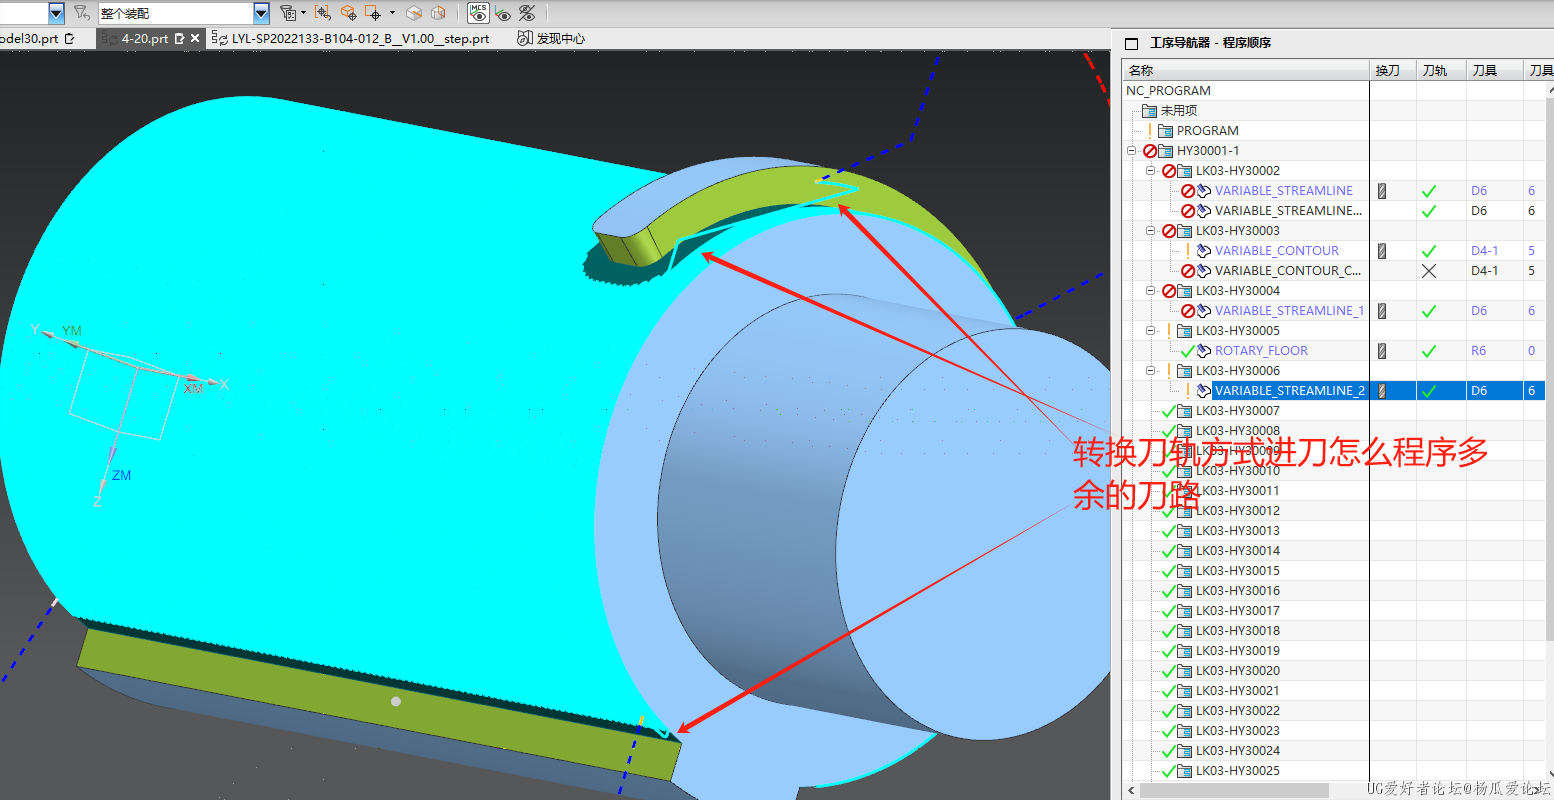Click the grey cube with highlighted edges icon

point(438,13)
